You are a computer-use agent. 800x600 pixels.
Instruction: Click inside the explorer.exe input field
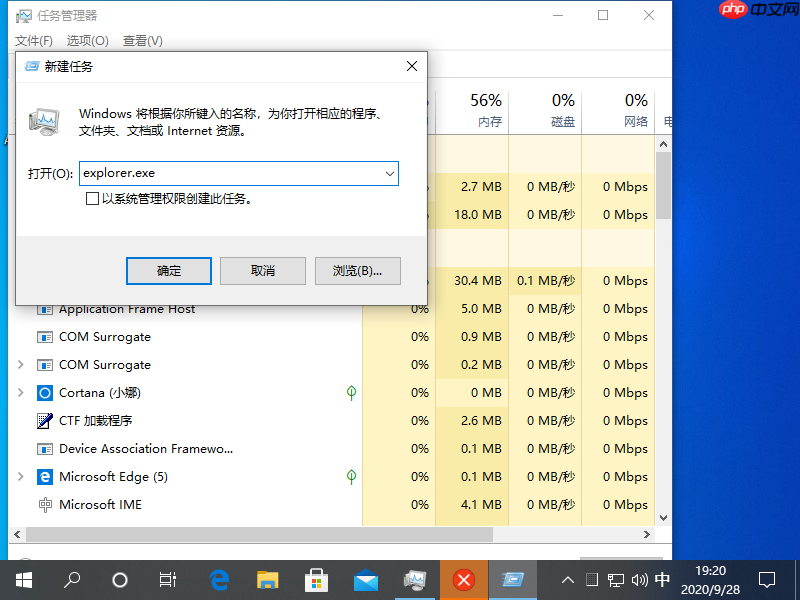pyautogui.click(x=230, y=173)
